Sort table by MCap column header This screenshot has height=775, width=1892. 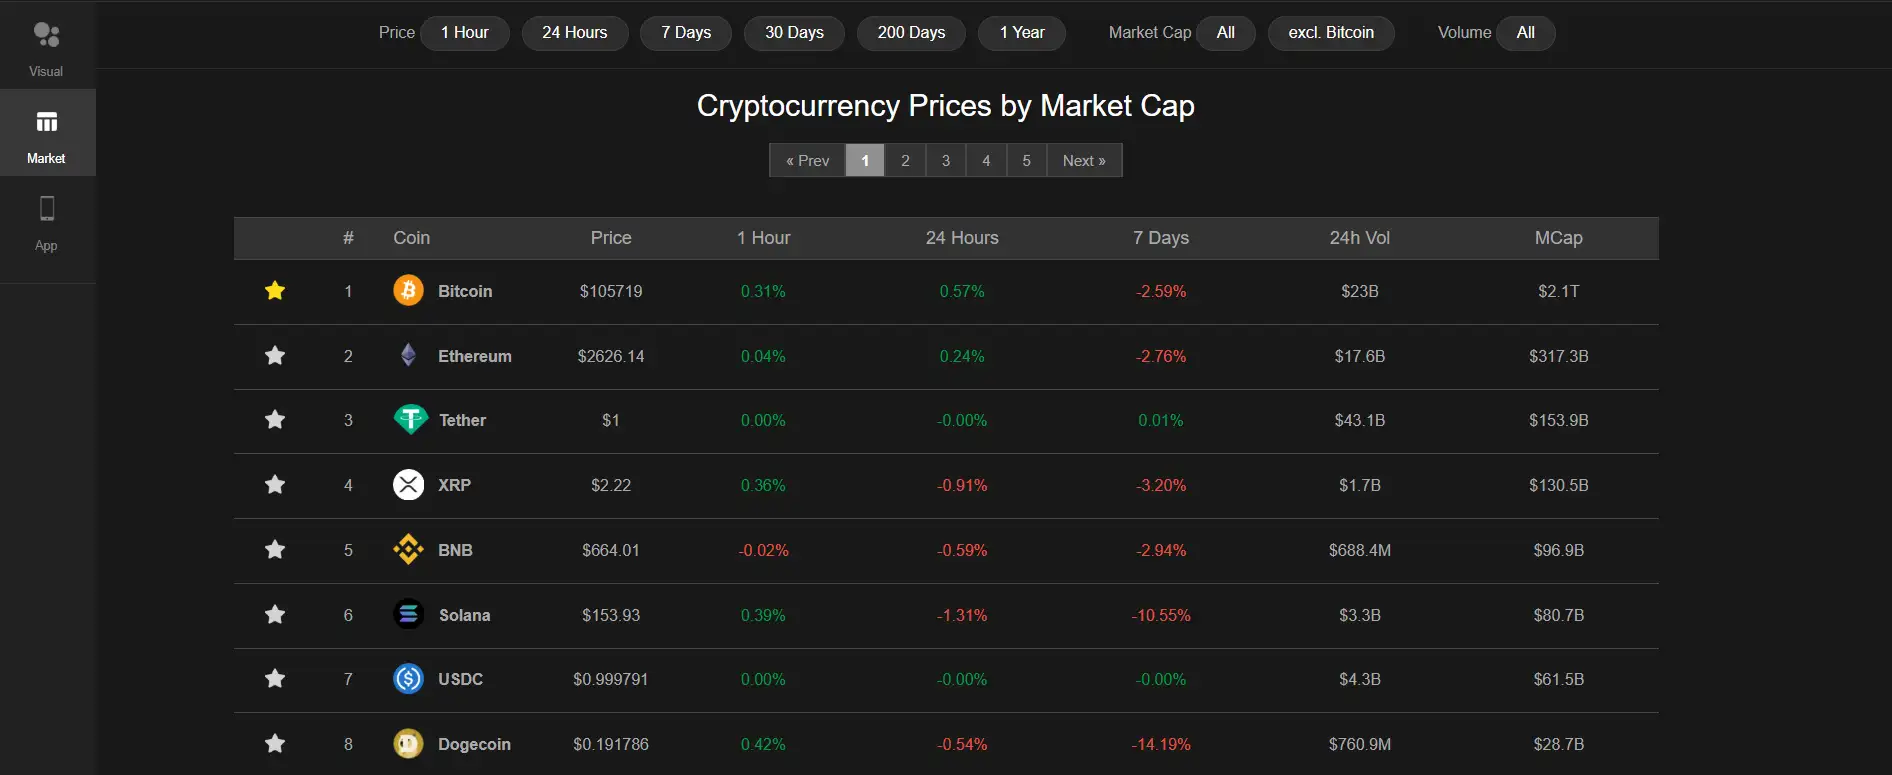[x=1558, y=238]
